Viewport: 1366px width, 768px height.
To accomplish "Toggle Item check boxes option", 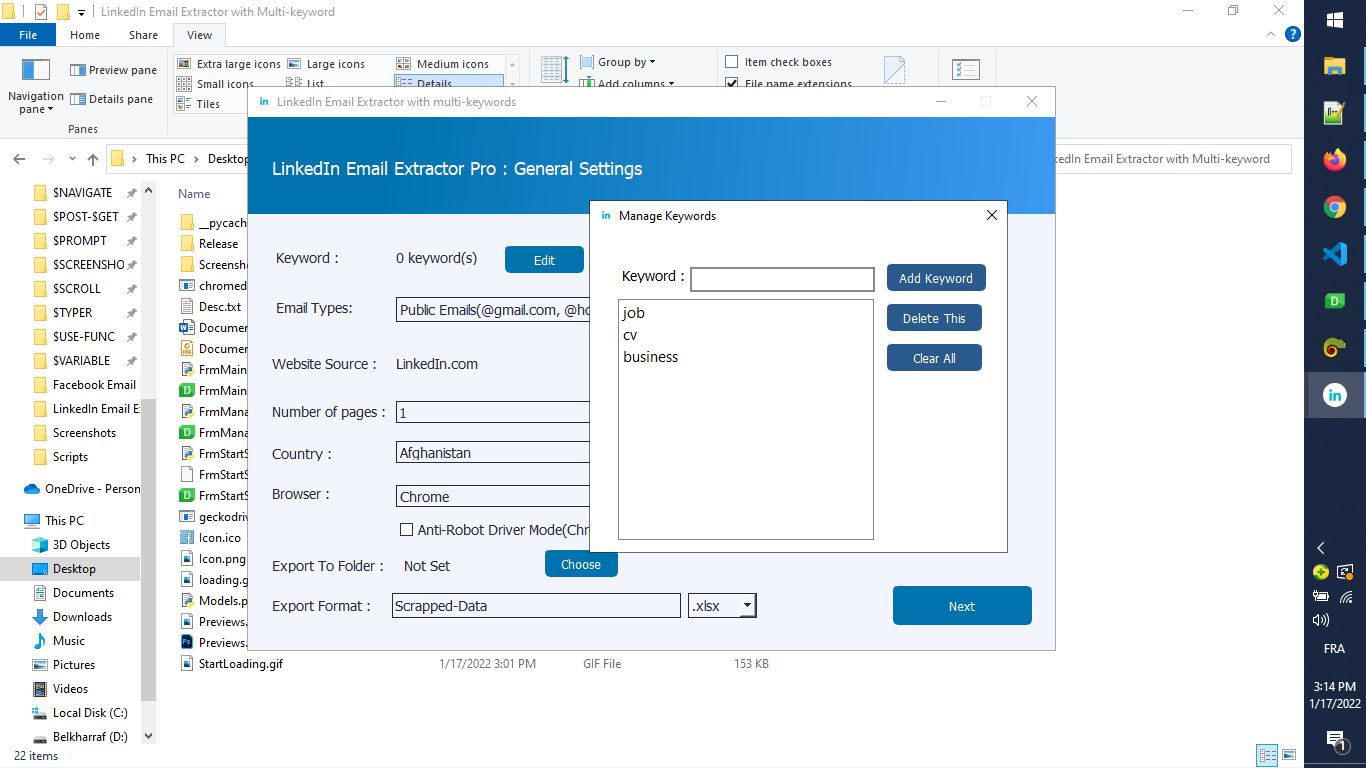I will point(732,62).
